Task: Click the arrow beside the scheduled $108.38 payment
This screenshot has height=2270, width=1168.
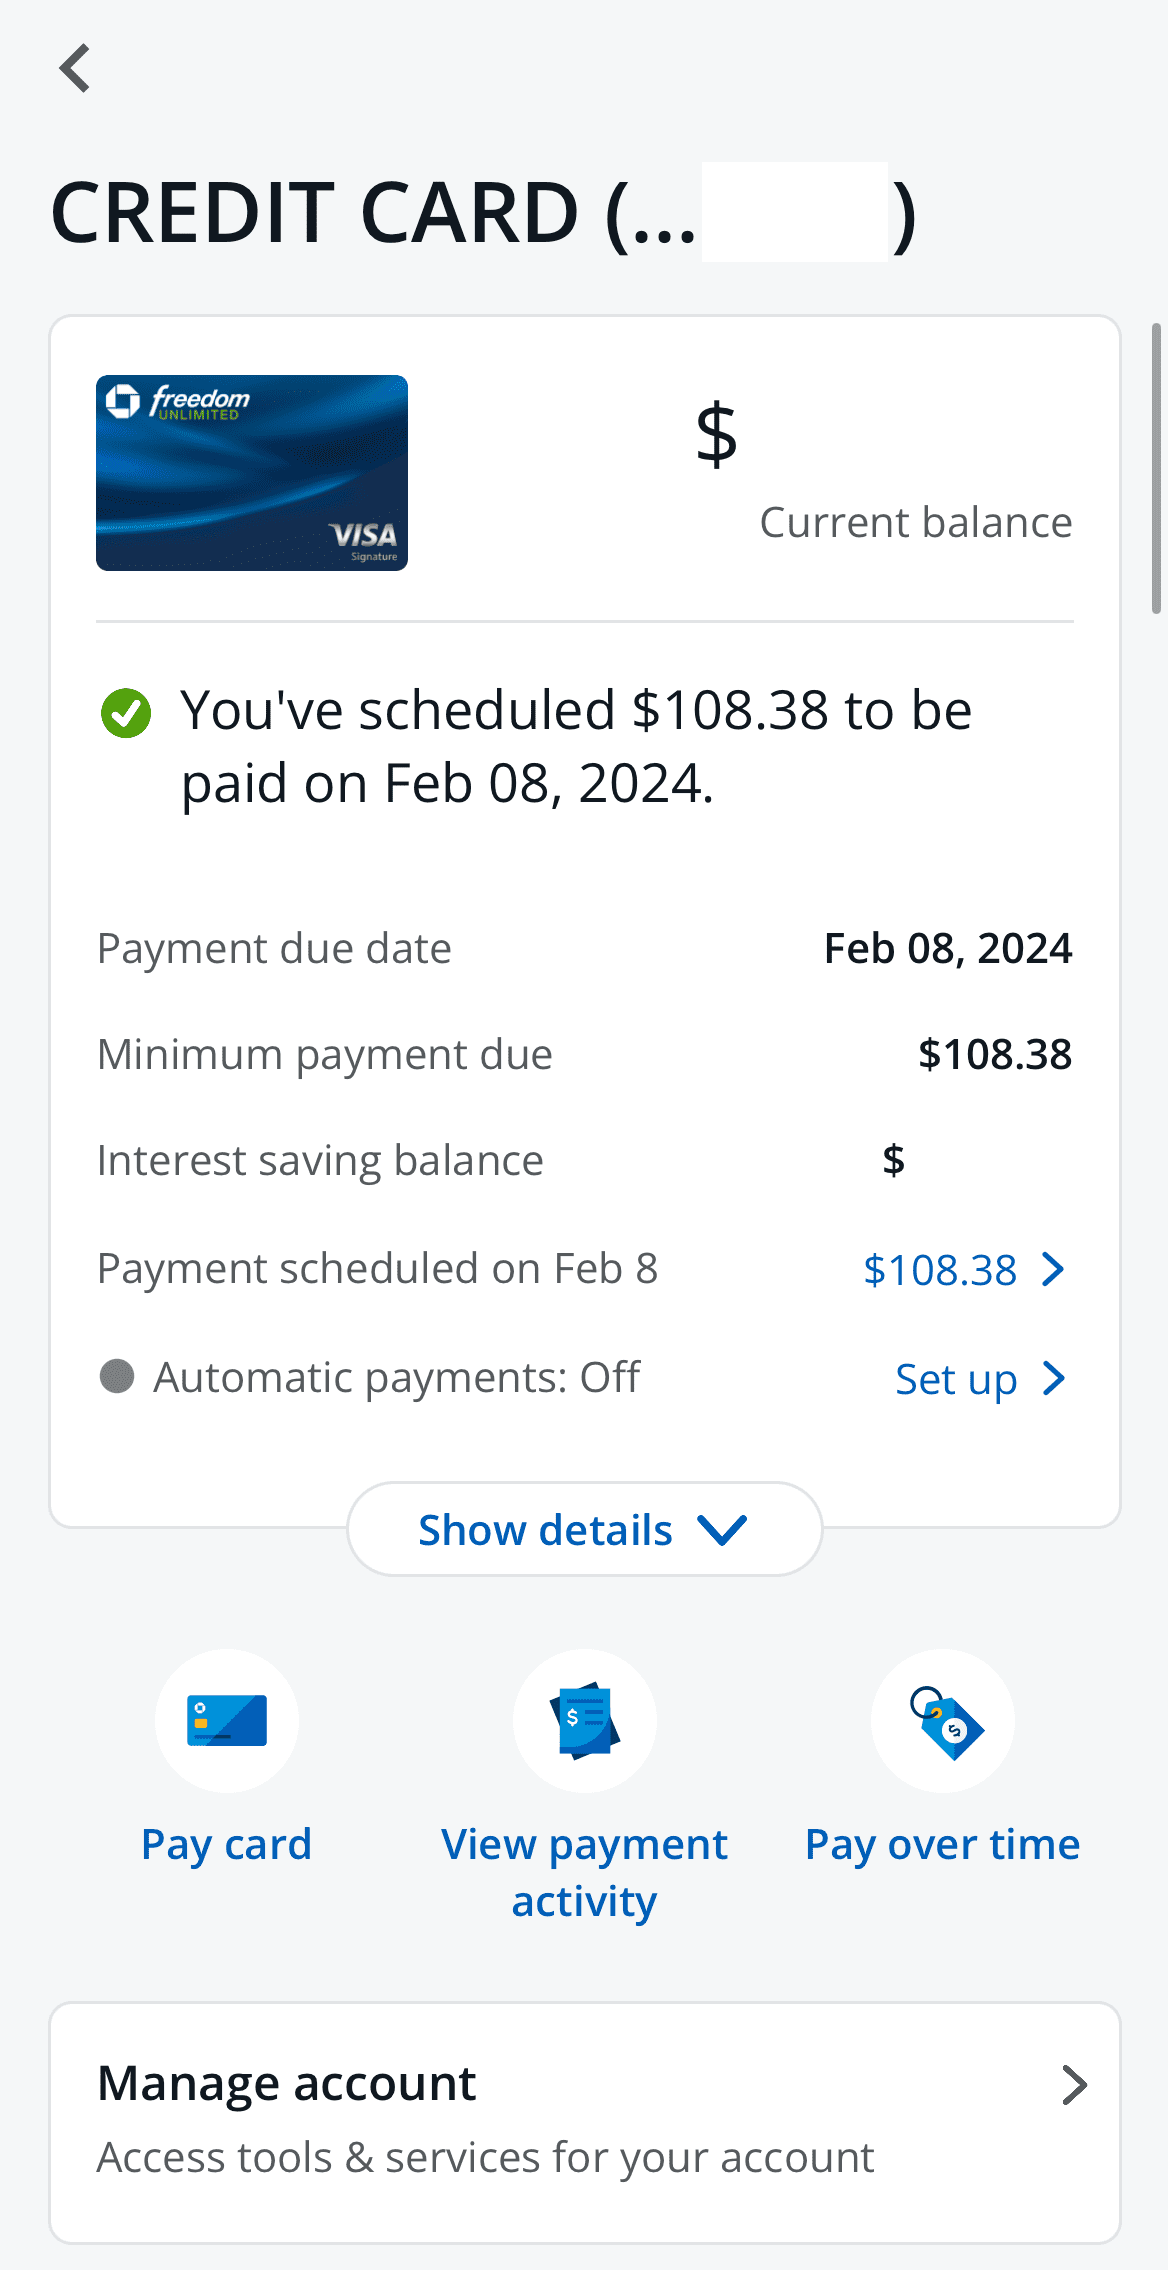Action: click(1053, 1269)
